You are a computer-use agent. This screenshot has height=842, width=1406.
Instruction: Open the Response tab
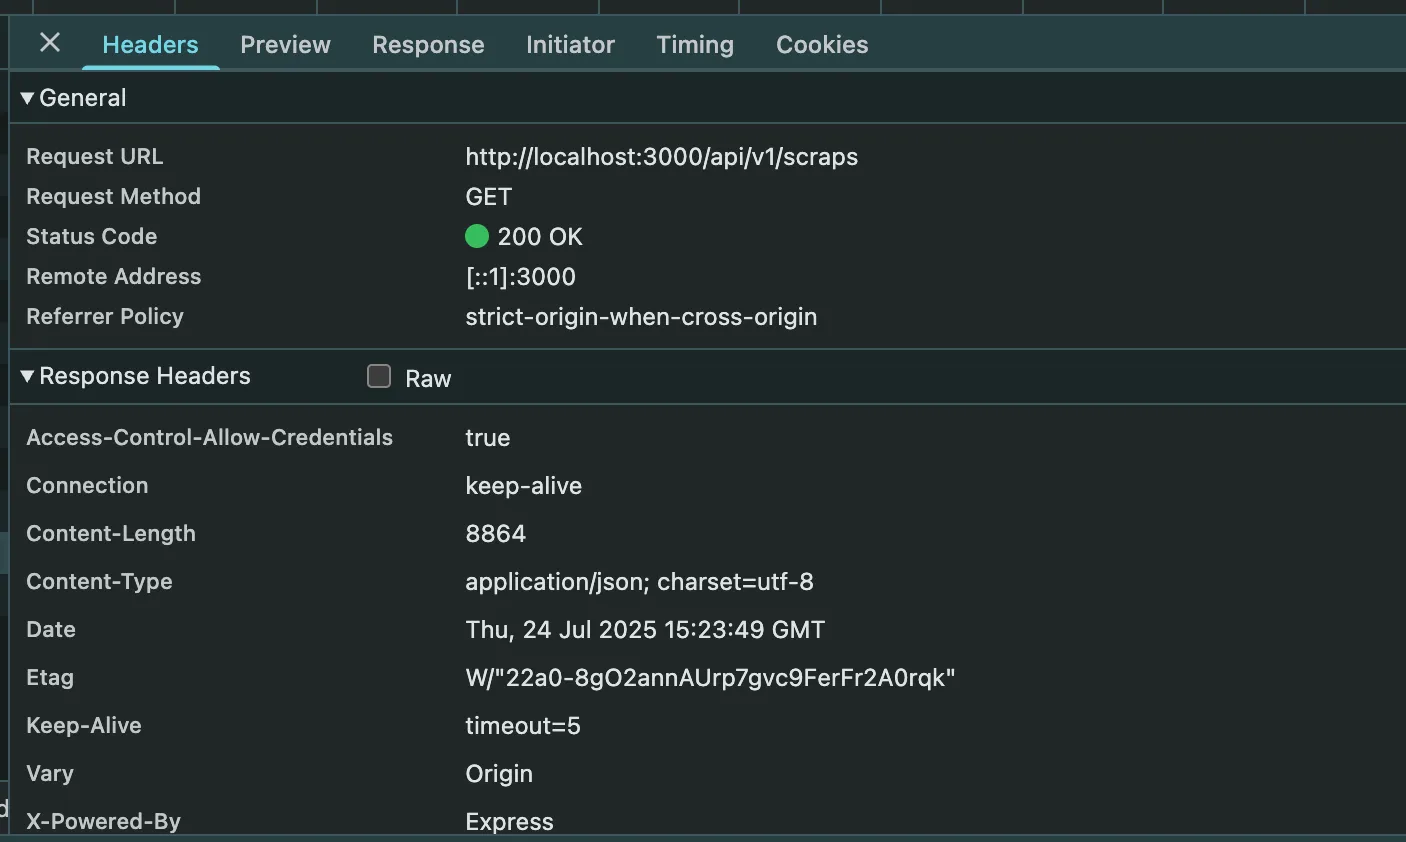(428, 45)
